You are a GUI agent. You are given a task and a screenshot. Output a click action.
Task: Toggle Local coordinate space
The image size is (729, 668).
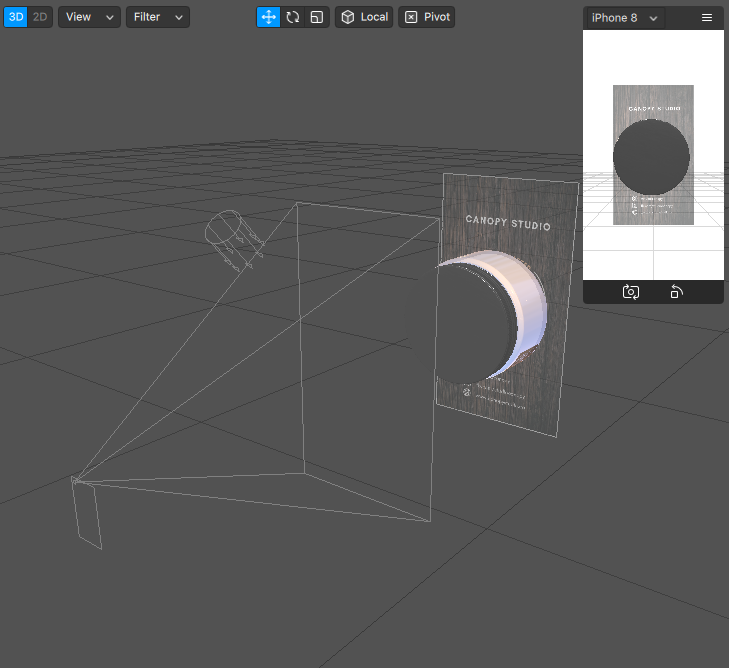click(x=364, y=17)
